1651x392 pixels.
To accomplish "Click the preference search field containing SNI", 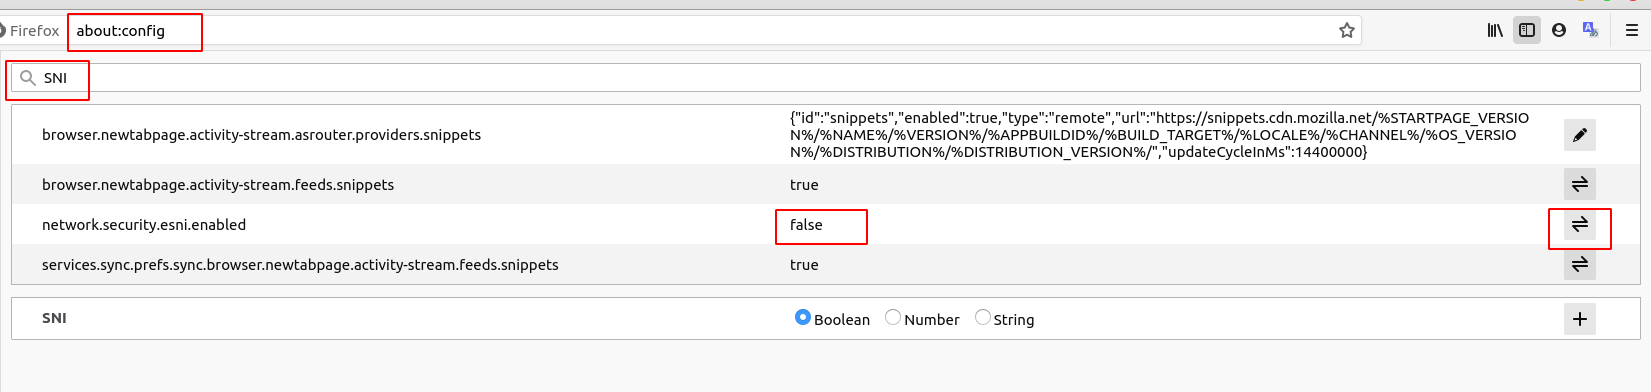I will click(x=826, y=78).
